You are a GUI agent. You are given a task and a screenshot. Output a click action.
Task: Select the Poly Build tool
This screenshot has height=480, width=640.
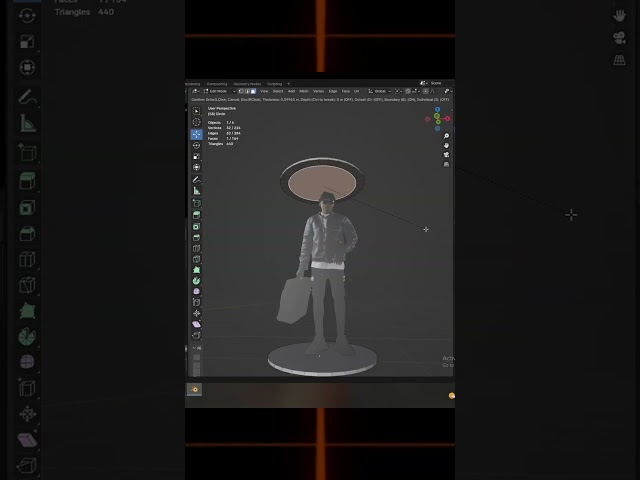196,270
